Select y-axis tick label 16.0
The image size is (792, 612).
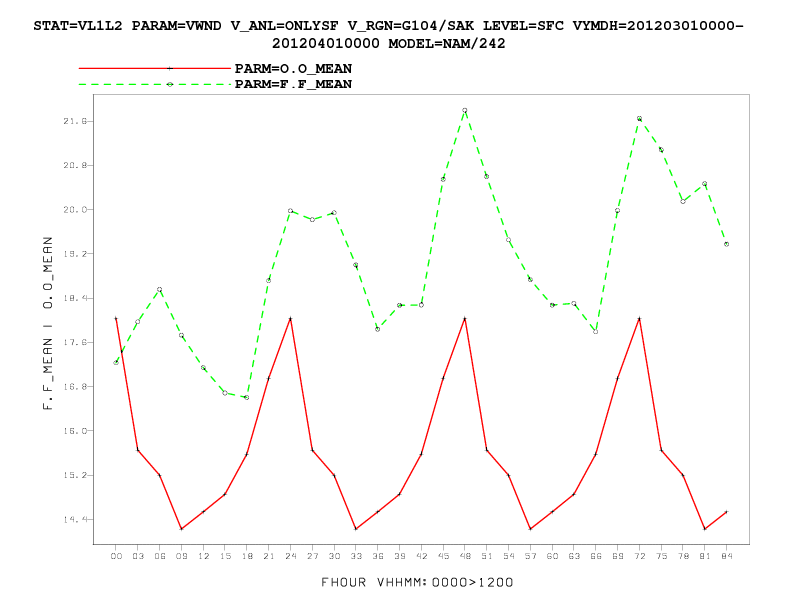[74, 431]
